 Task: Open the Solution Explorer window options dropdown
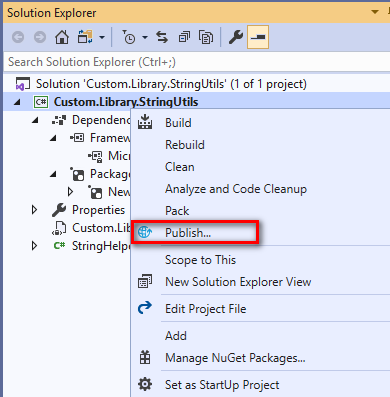pos(375,12)
